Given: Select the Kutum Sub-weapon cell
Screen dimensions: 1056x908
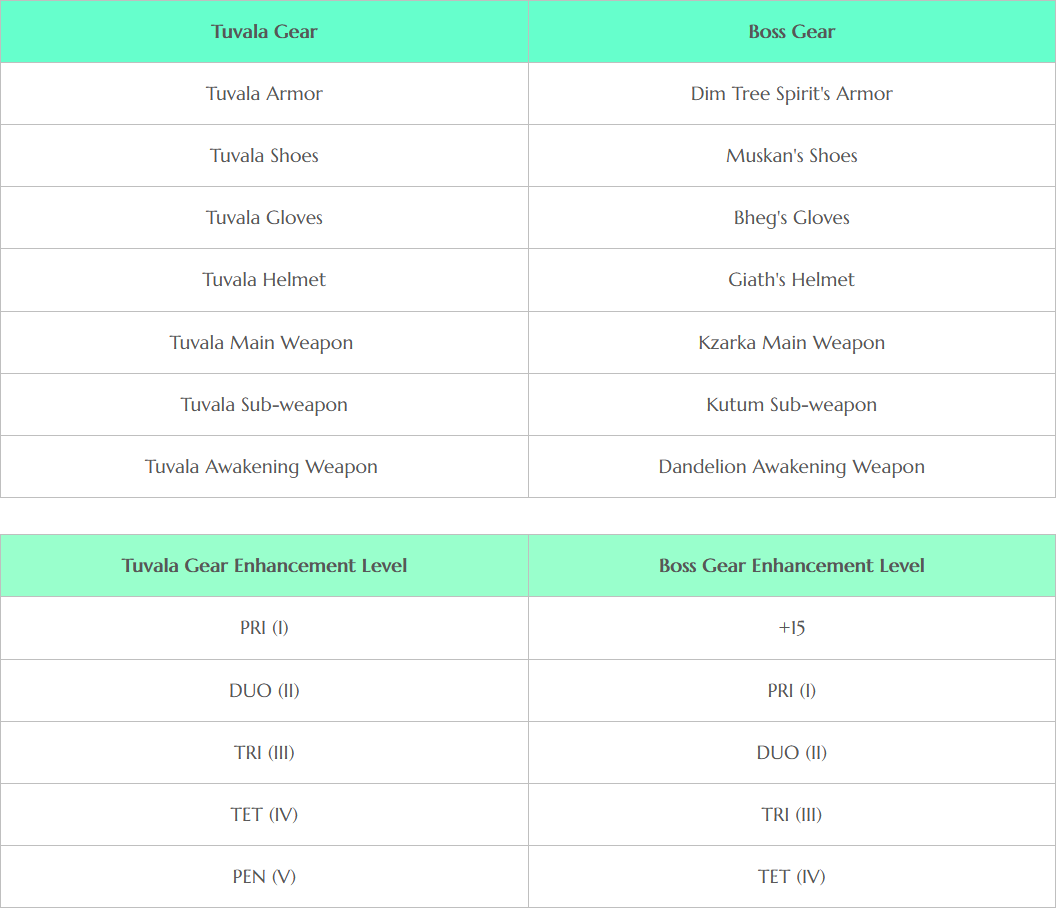Looking at the screenshot, I should [x=791, y=405].
